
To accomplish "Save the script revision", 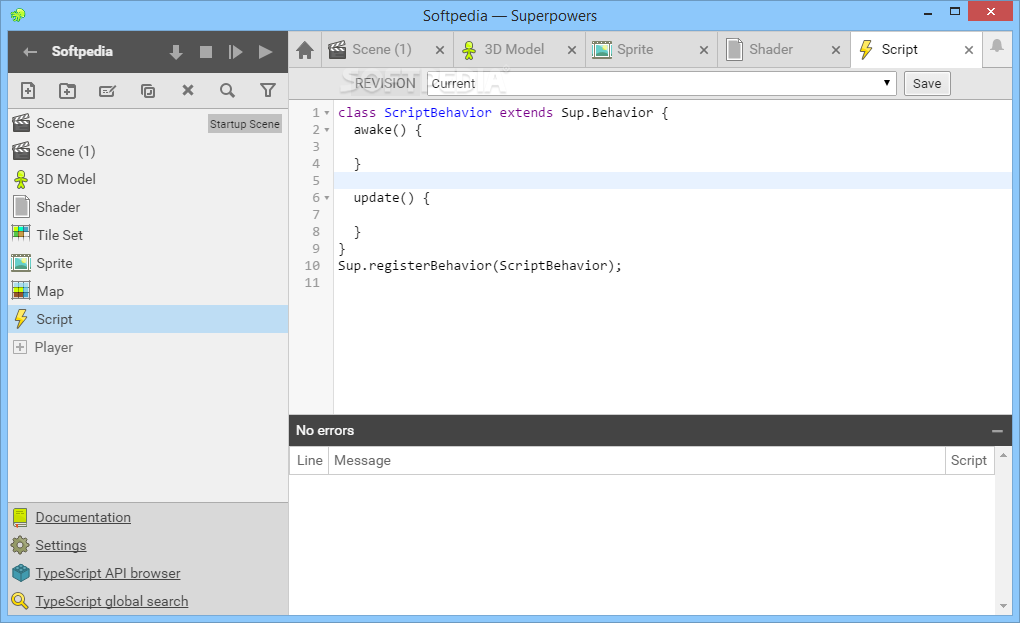I will [x=927, y=83].
